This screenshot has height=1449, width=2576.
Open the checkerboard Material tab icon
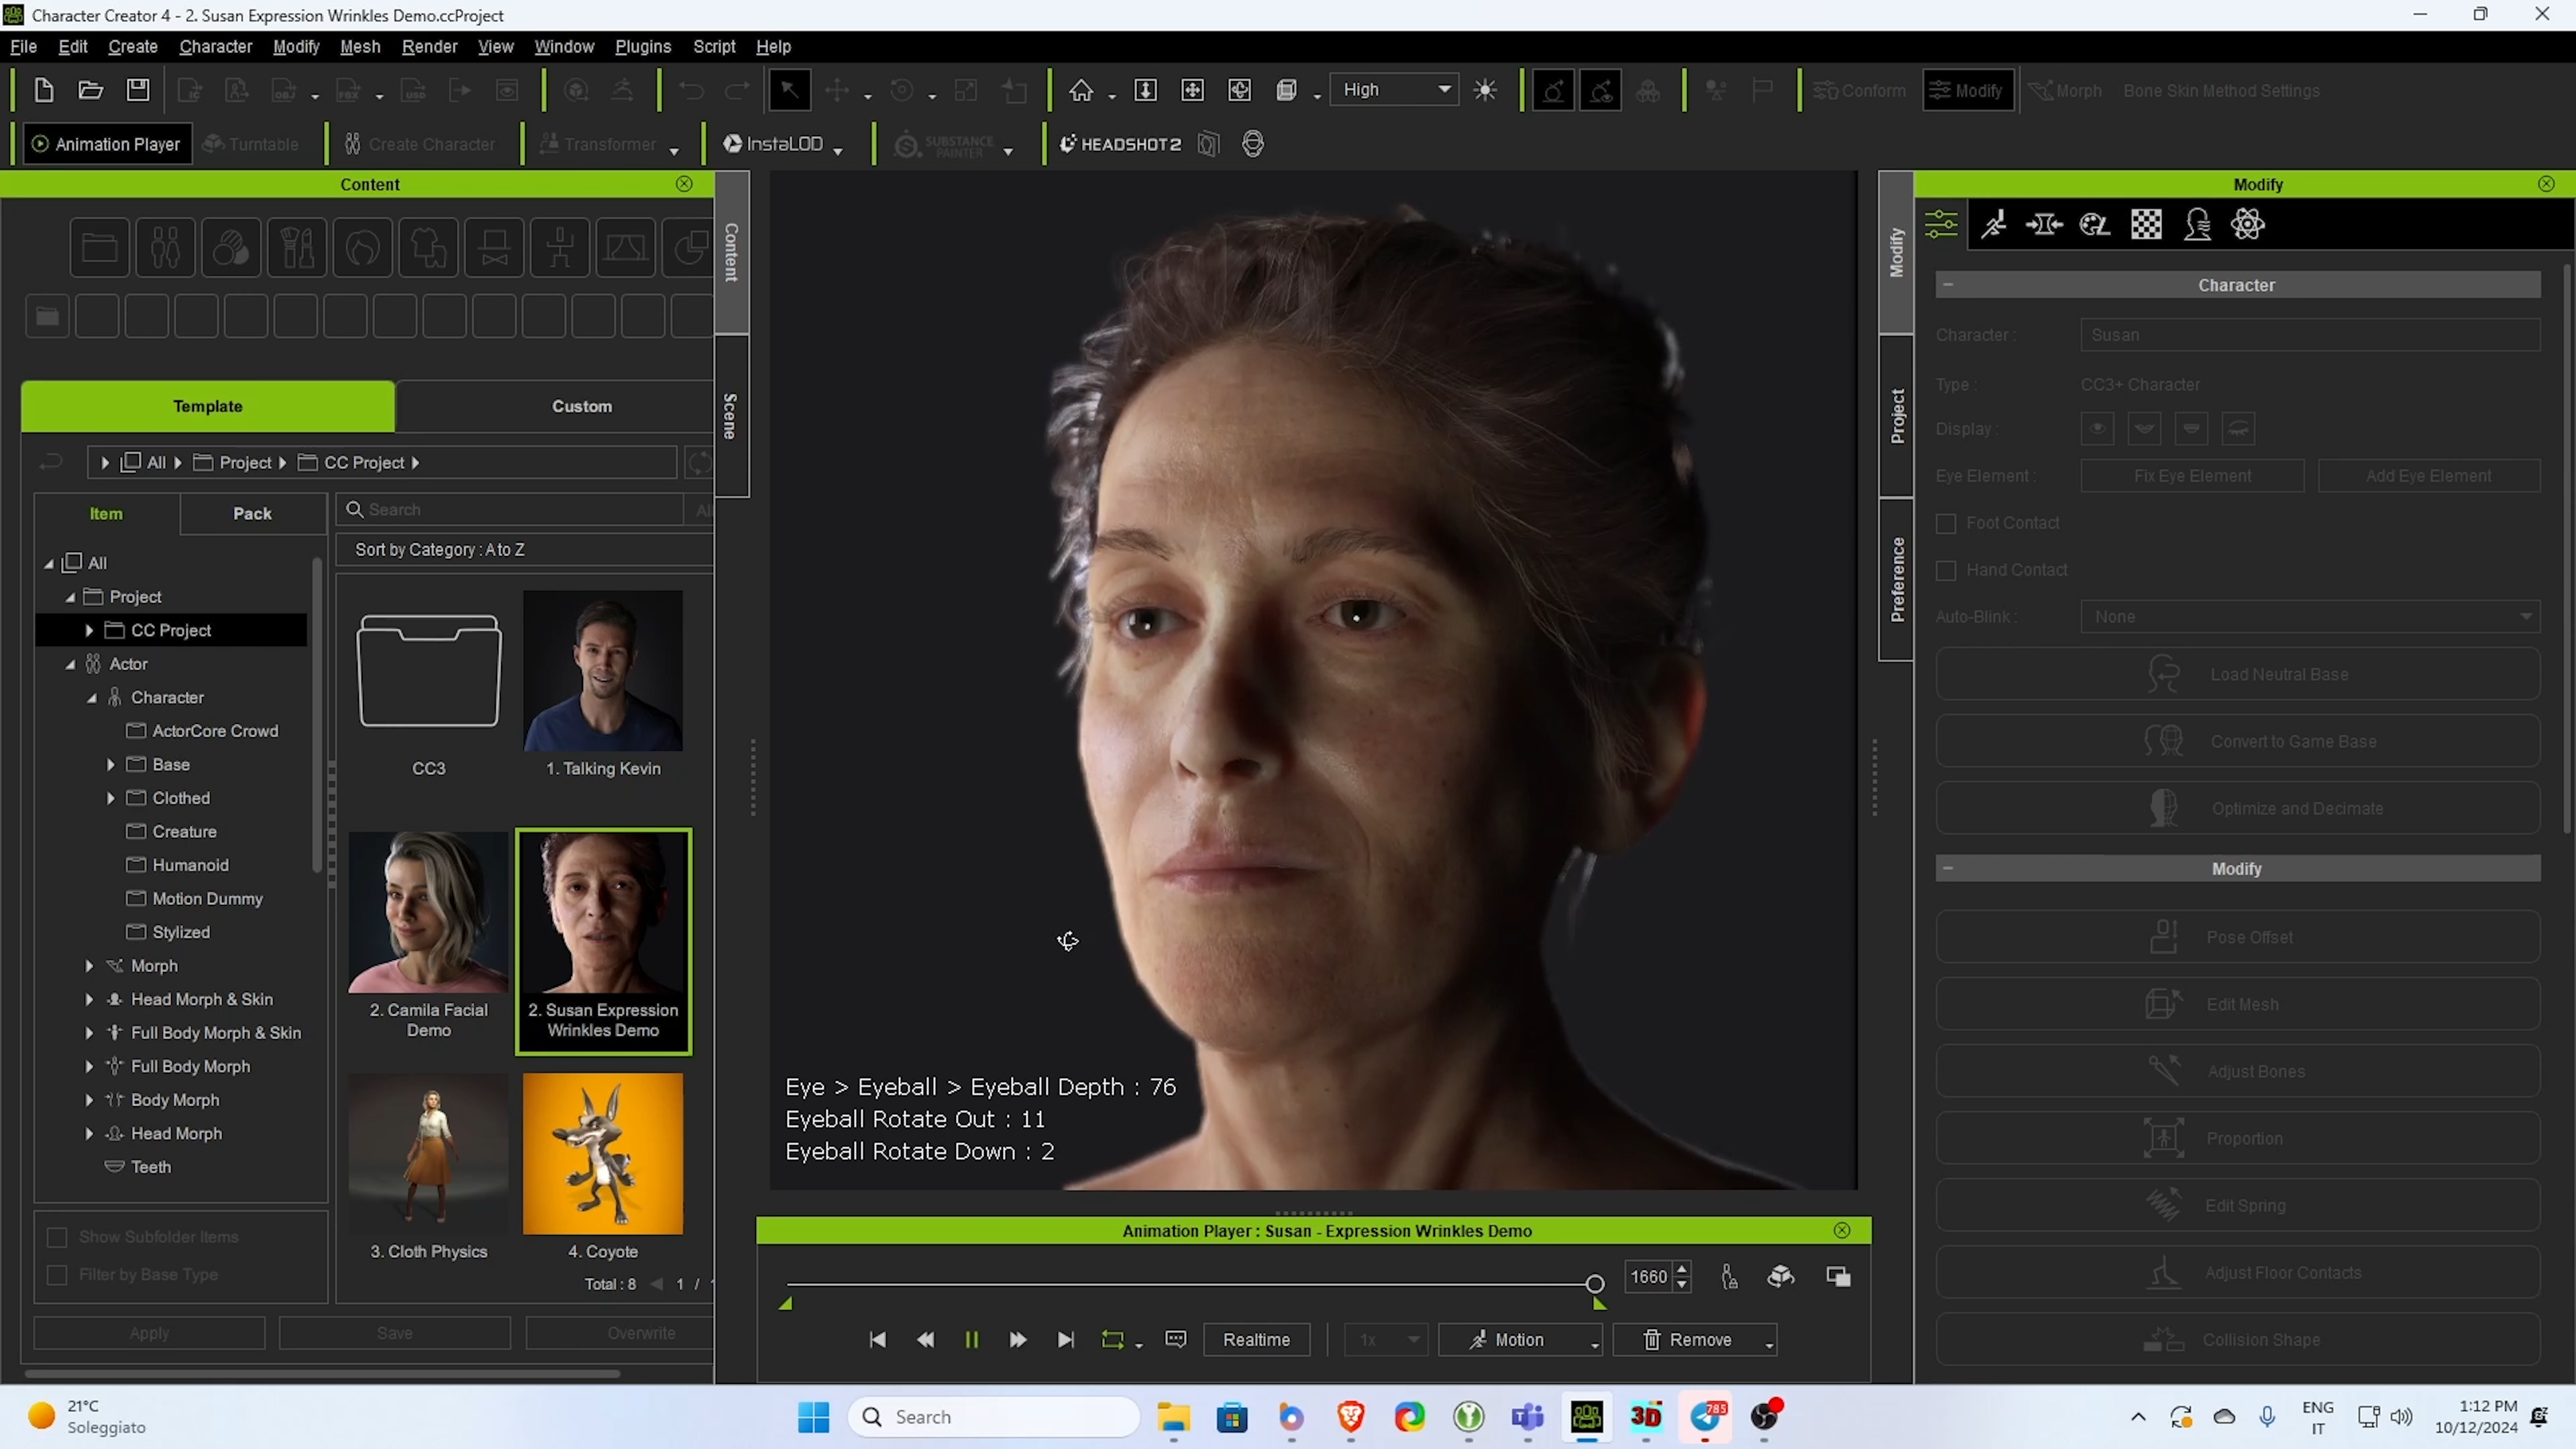tap(2146, 224)
